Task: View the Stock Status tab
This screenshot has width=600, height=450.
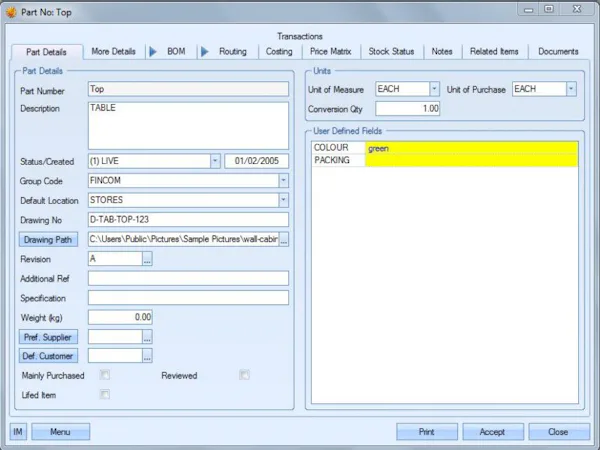Action: 391,51
